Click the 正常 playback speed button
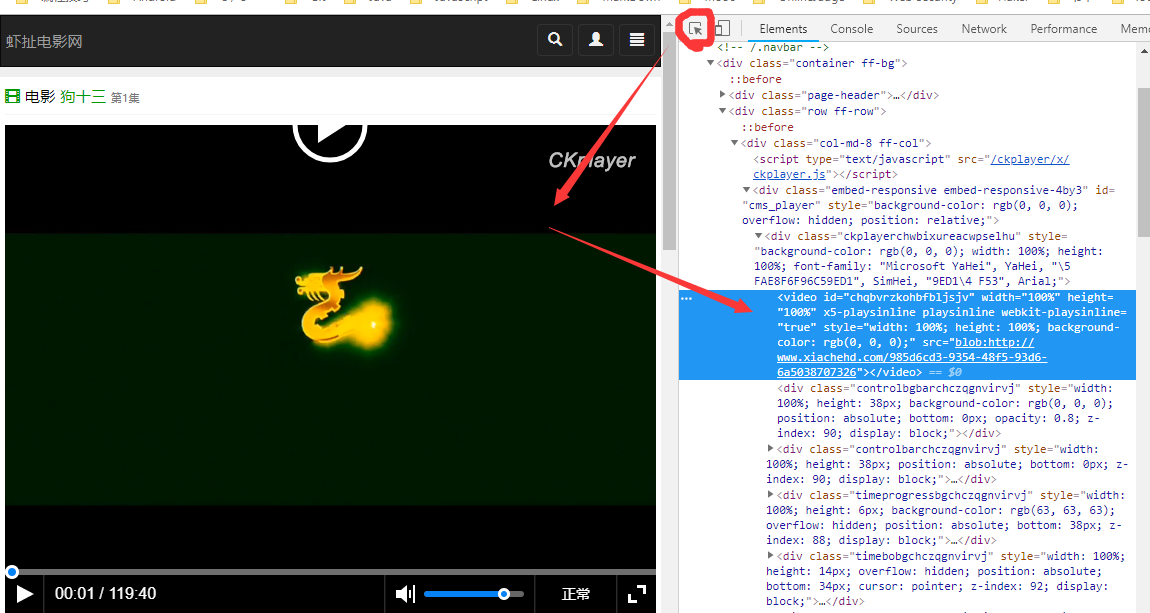The width and height of the screenshot is (1150, 613). click(x=576, y=594)
